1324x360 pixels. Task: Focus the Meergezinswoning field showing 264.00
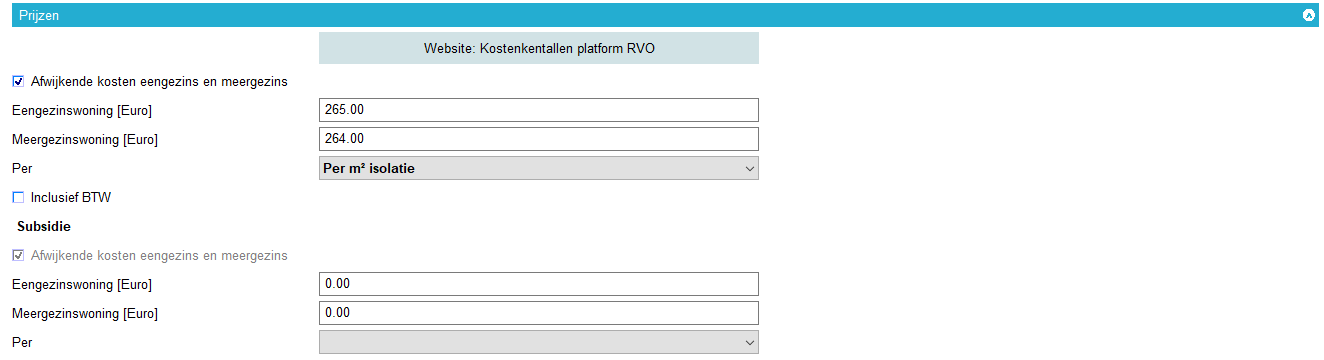point(539,139)
